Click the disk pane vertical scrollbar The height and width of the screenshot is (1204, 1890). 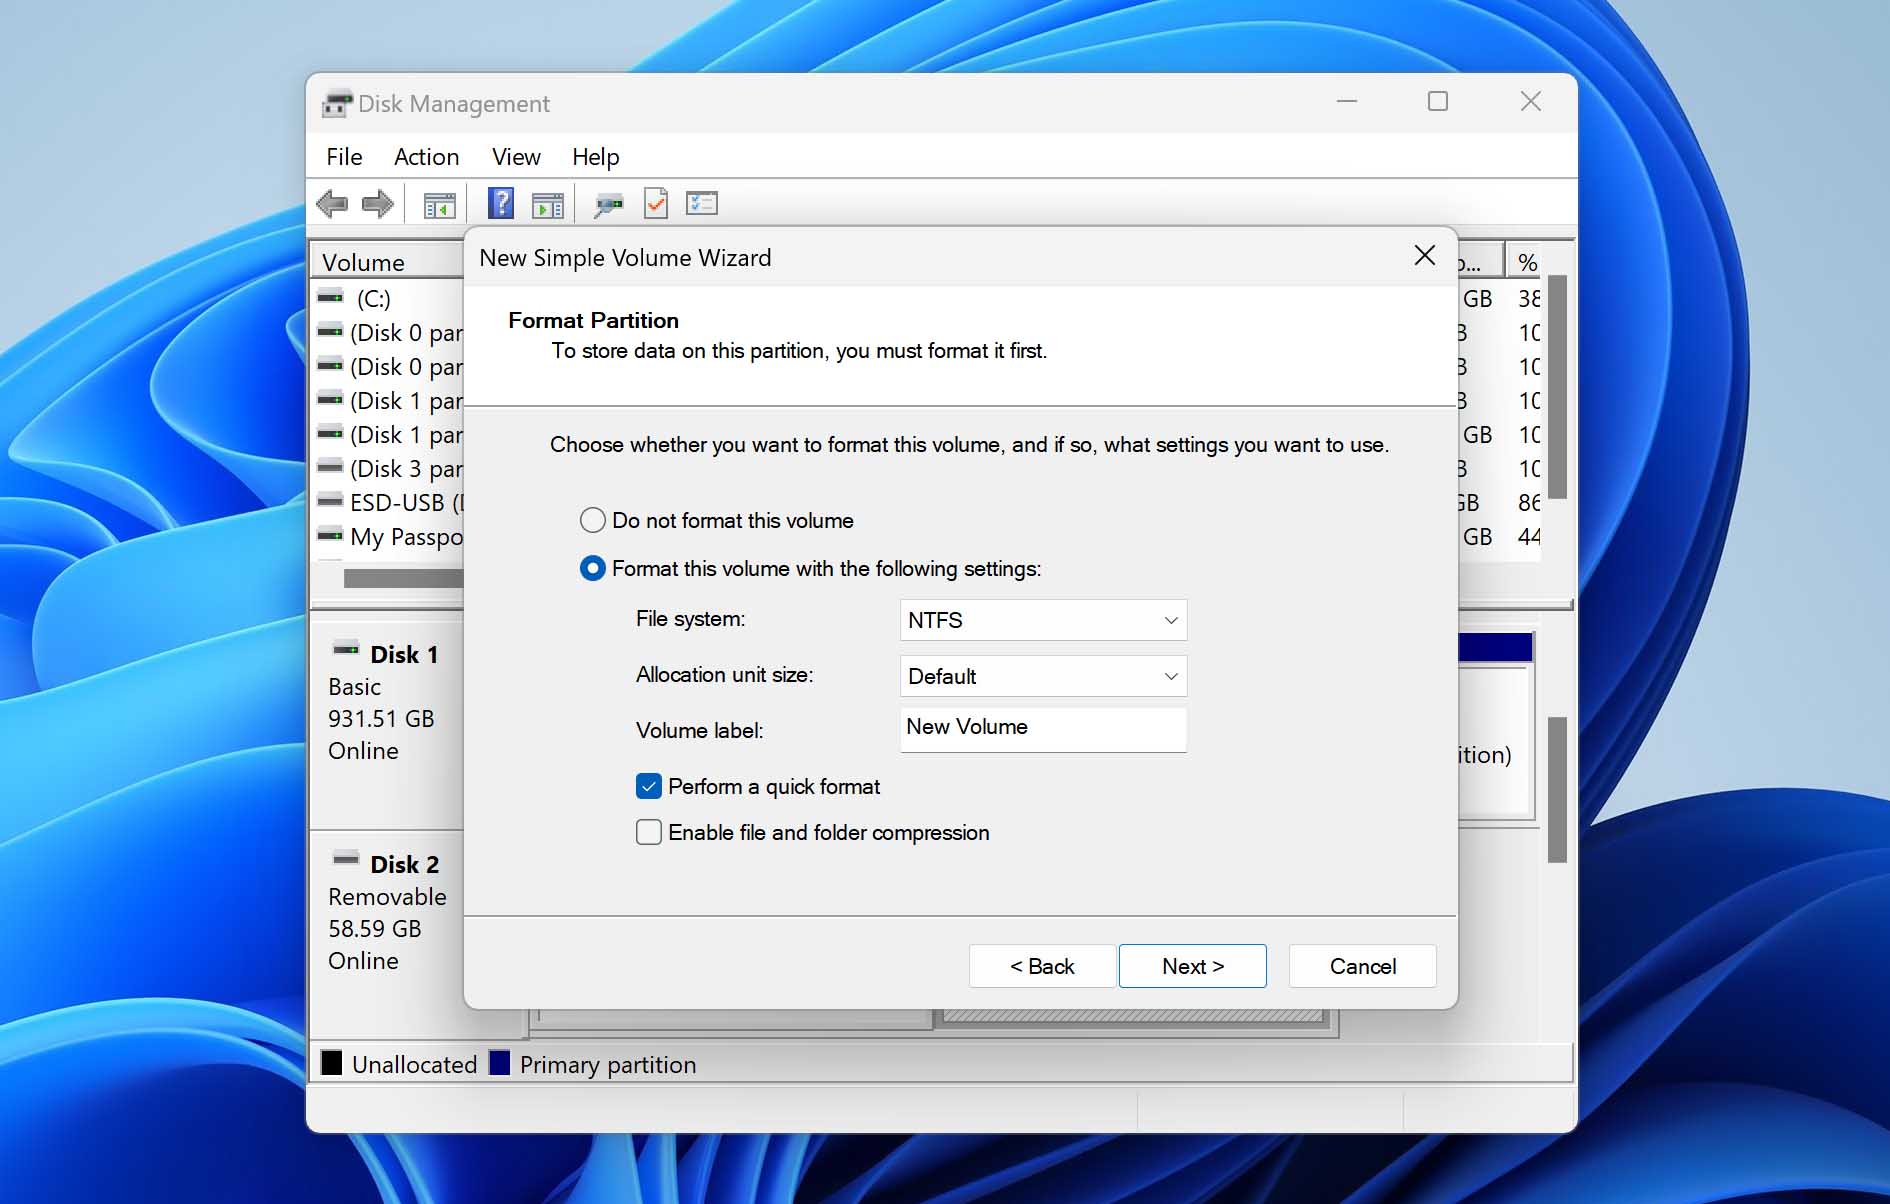point(1557,790)
